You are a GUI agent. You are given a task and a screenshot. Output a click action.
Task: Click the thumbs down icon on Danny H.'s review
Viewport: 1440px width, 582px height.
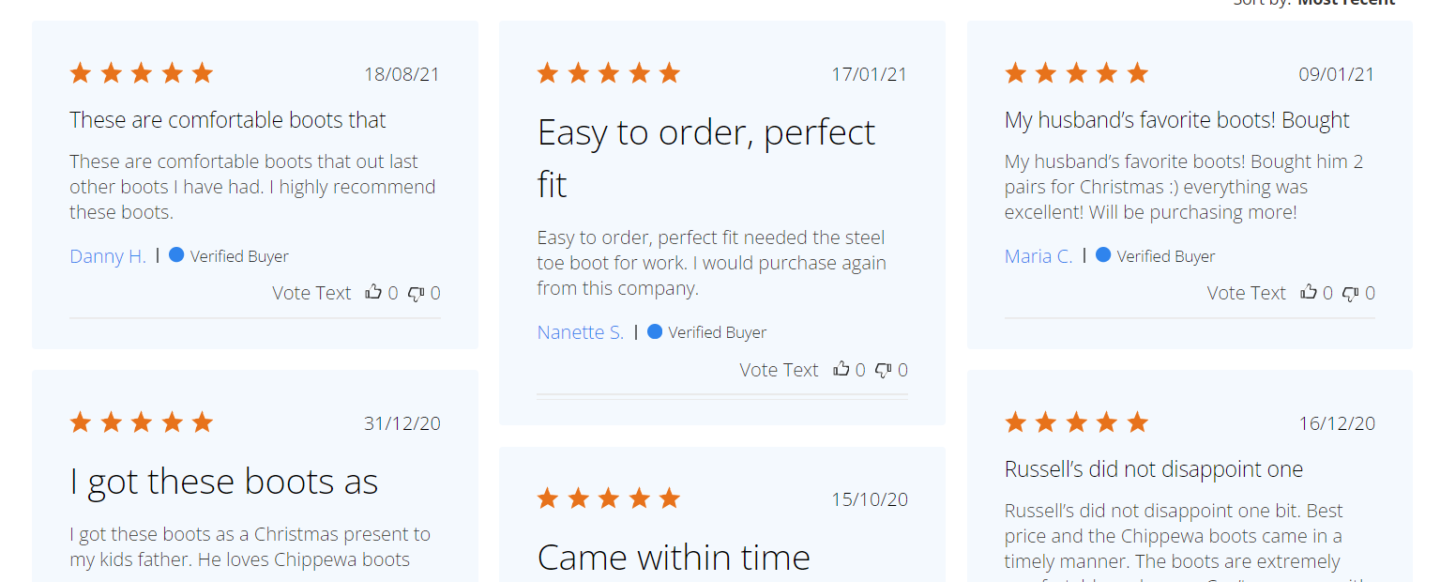(x=415, y=291)
